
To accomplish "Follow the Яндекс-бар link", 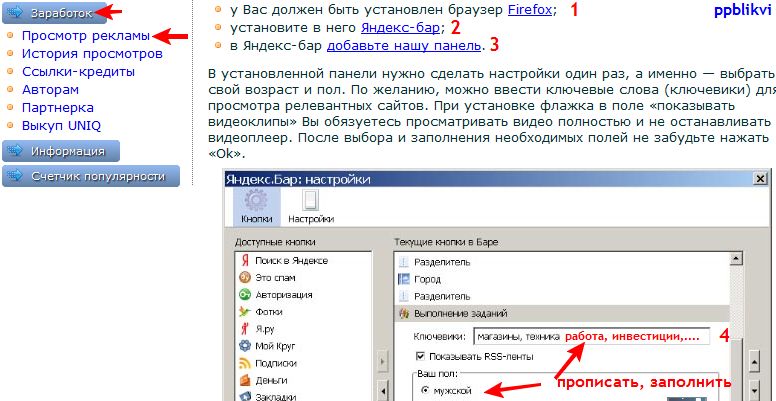I will click(400, 28).
